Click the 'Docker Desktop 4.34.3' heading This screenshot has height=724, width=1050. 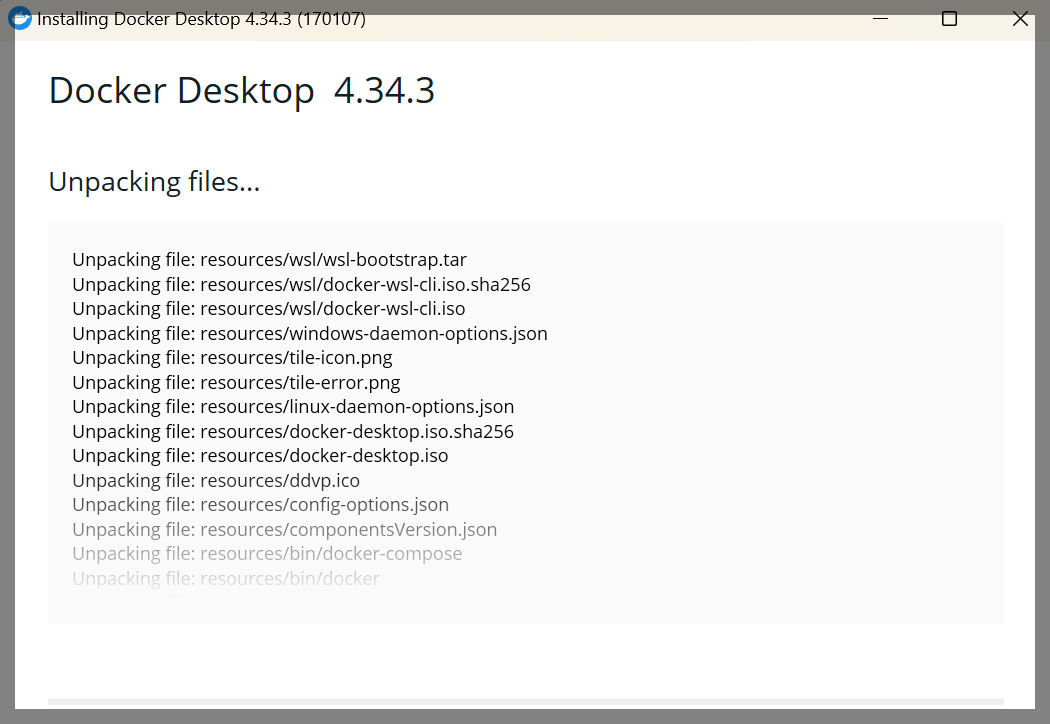click(x=242, y=90)
